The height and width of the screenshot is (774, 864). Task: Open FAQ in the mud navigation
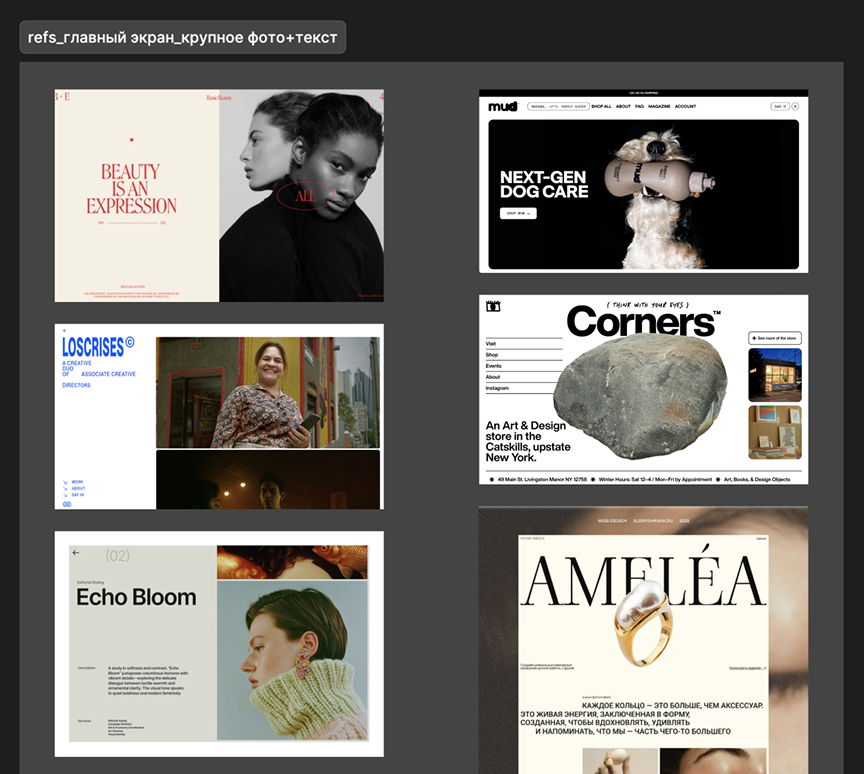point(639,106)
